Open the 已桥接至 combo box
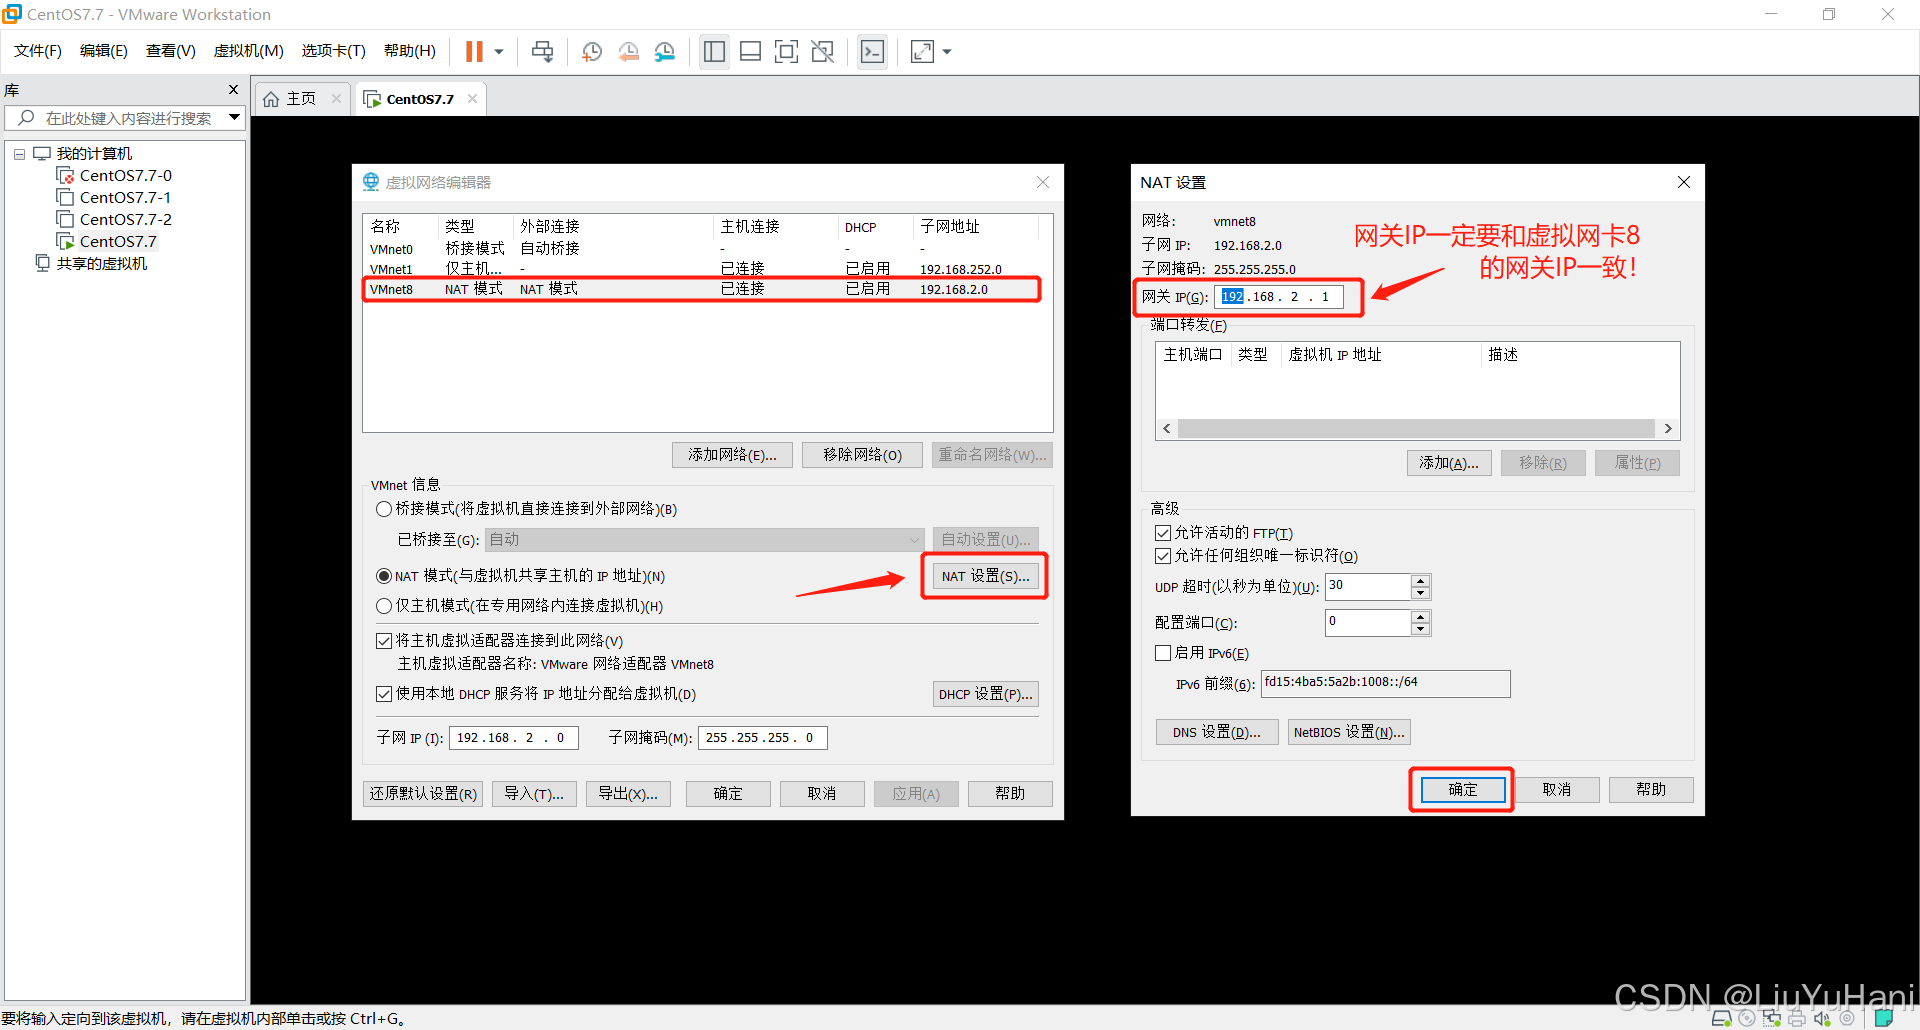Viewport: 1920px width, 1030px height. 704,540
